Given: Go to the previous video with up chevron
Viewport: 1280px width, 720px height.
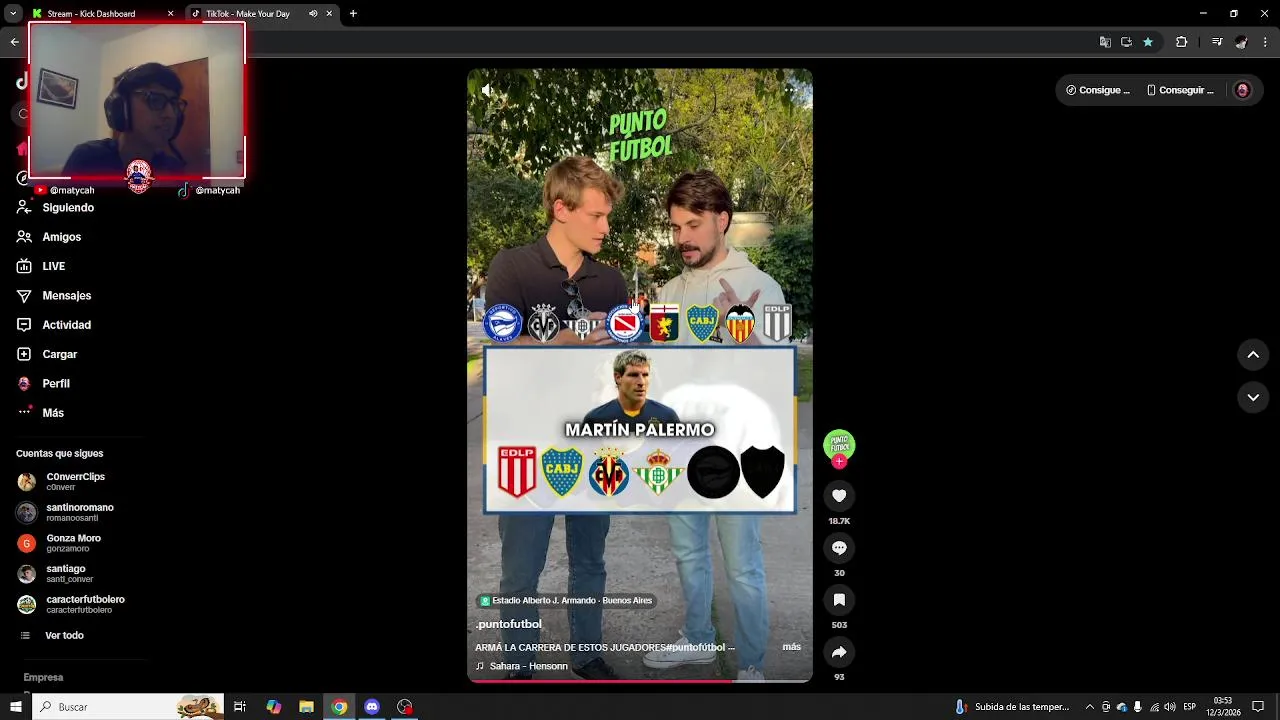Looking at the screenshot, I should (x=1253, y=354).
